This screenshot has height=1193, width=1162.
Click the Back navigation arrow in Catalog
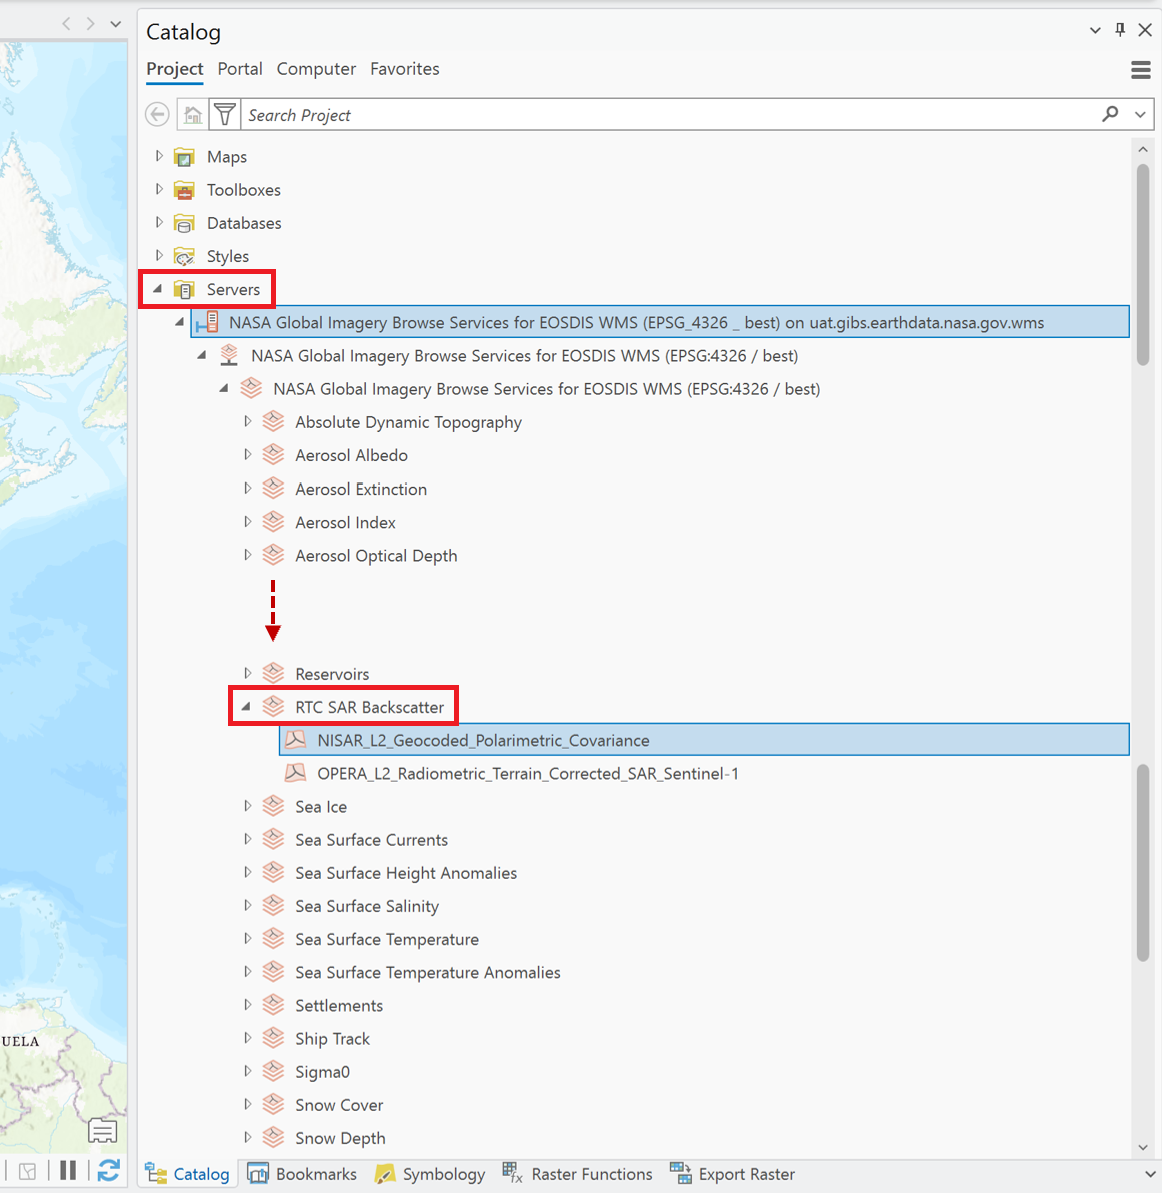coord(158,115)
